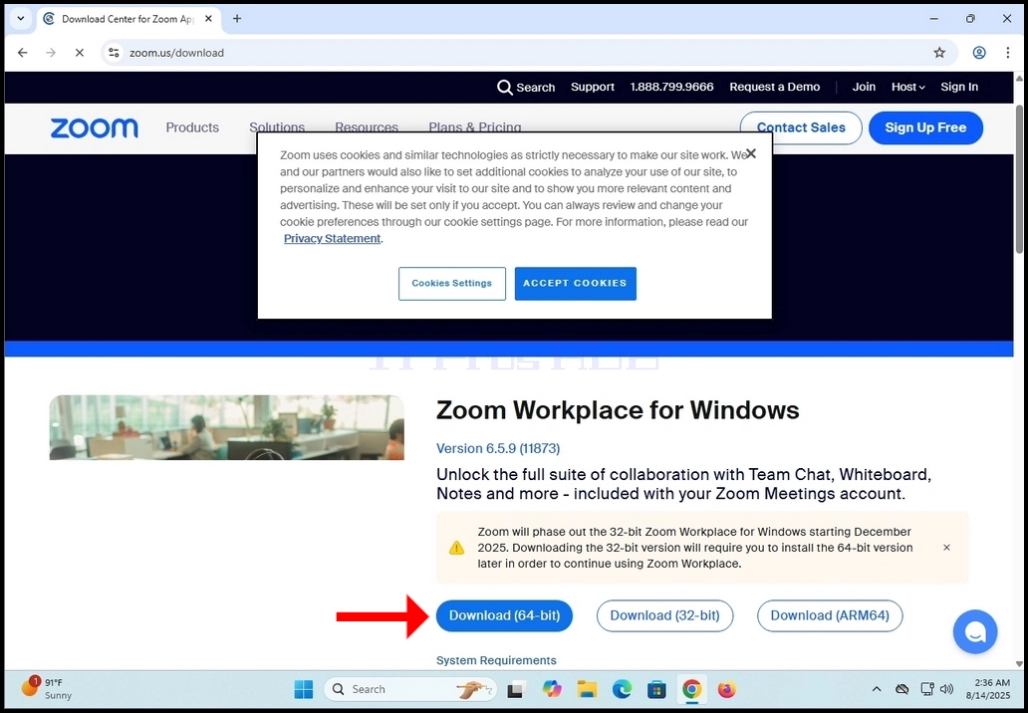The width and height of the screenshot is (1028, 713).
Task: Click the Join link
Action: pos(863,87)
